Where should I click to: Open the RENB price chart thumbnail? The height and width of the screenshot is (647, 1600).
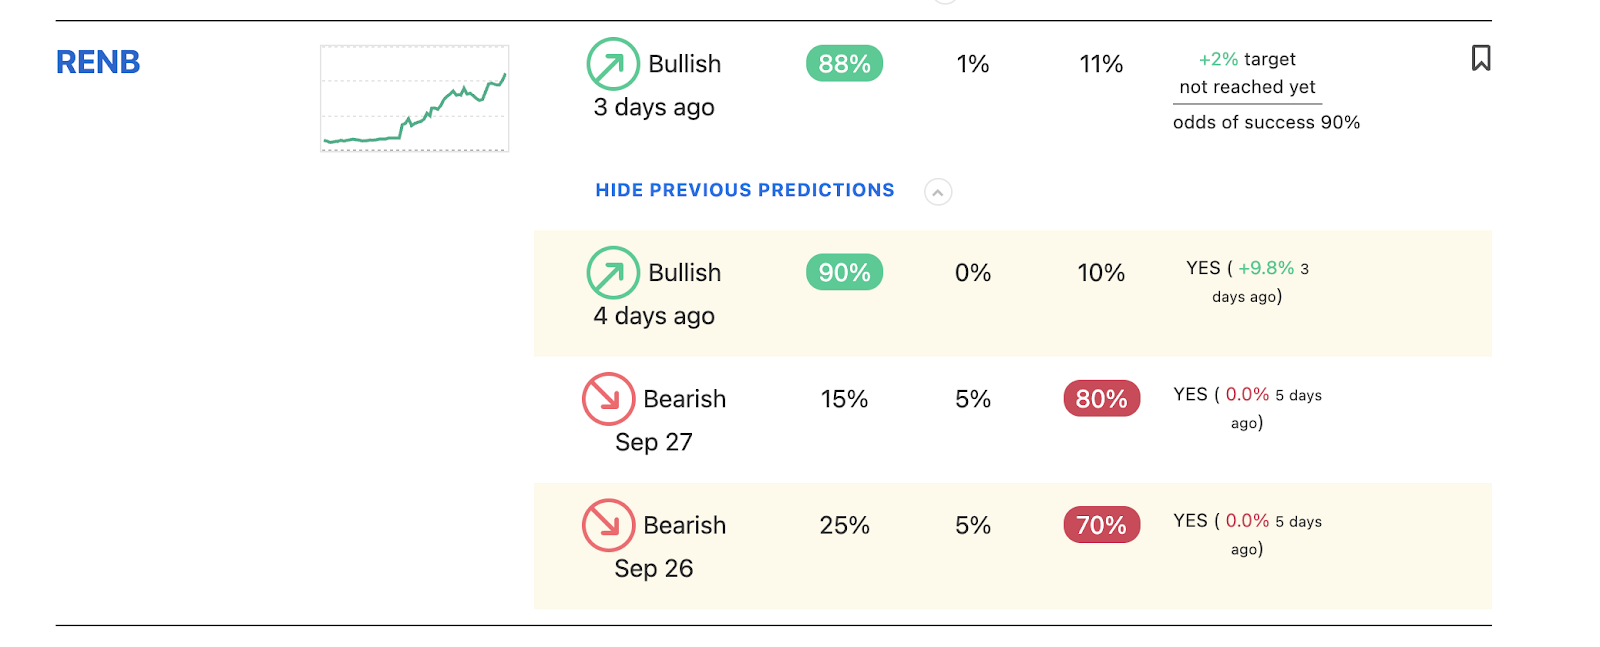(414, 98)
